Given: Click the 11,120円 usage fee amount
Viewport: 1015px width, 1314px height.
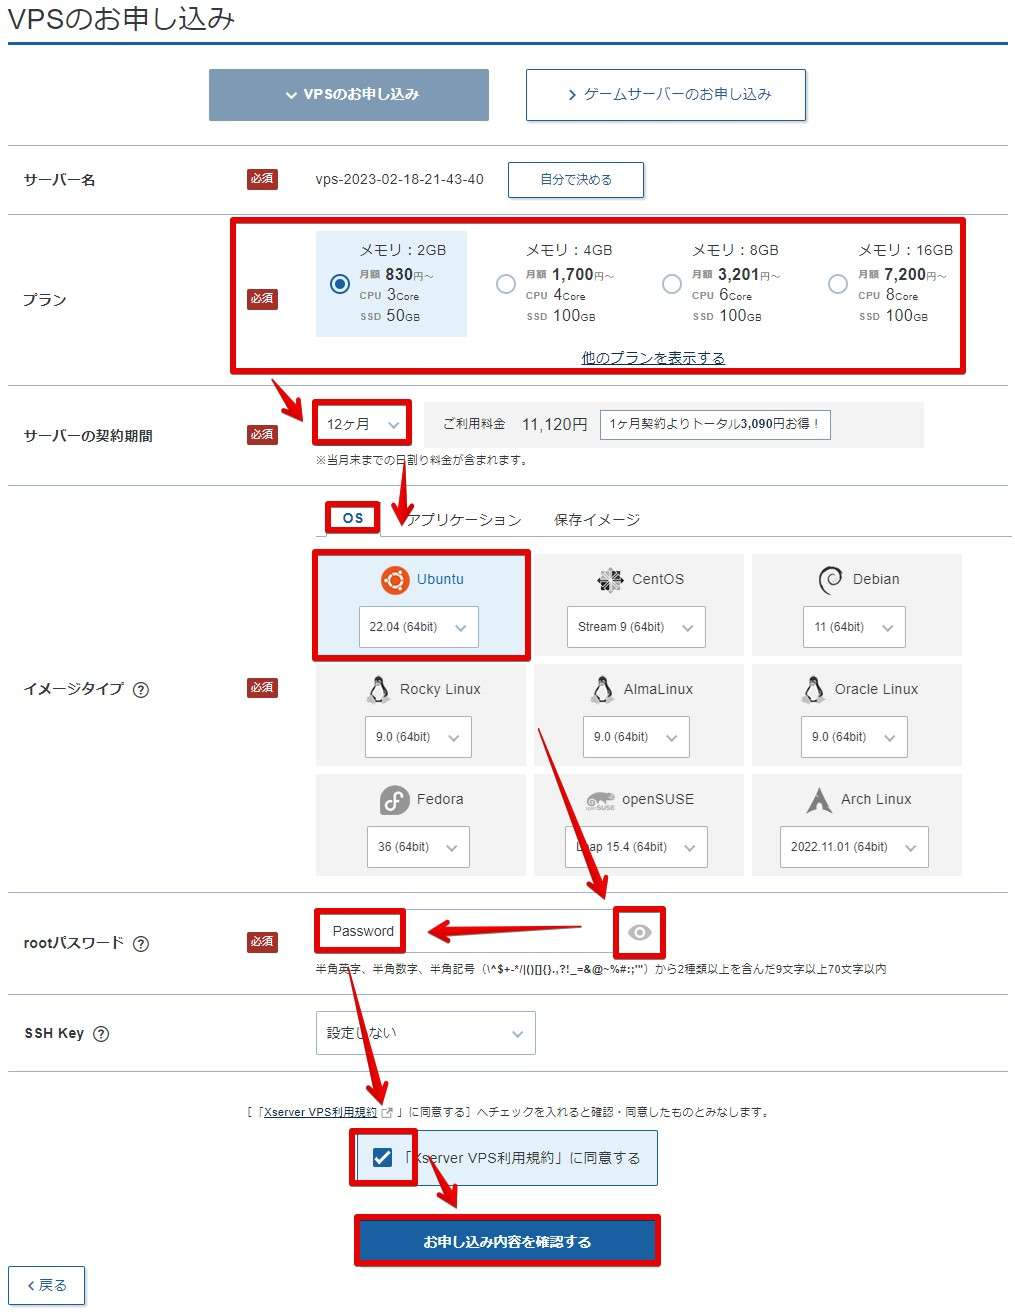Looking at the screenshot, I should (x=554, y=425).
